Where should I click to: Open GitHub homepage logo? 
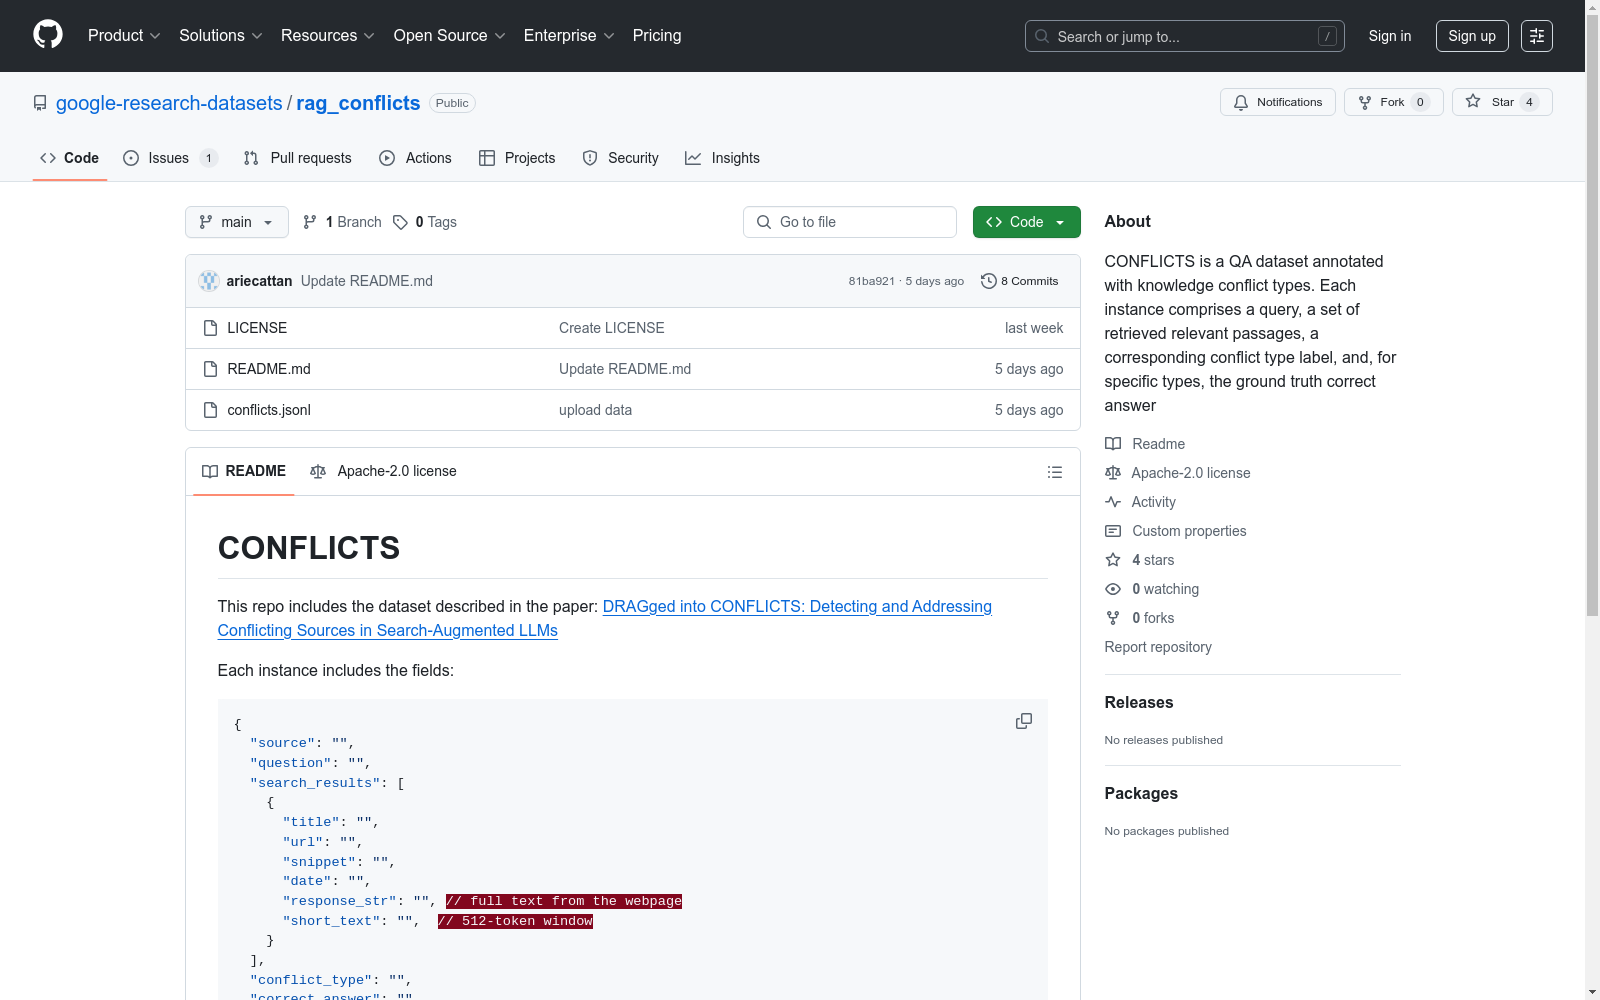click(x=48, y=35)
